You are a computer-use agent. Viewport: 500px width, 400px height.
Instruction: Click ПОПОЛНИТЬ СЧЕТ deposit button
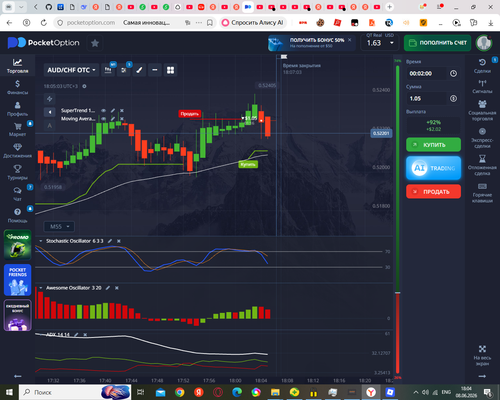click(437, 43)
